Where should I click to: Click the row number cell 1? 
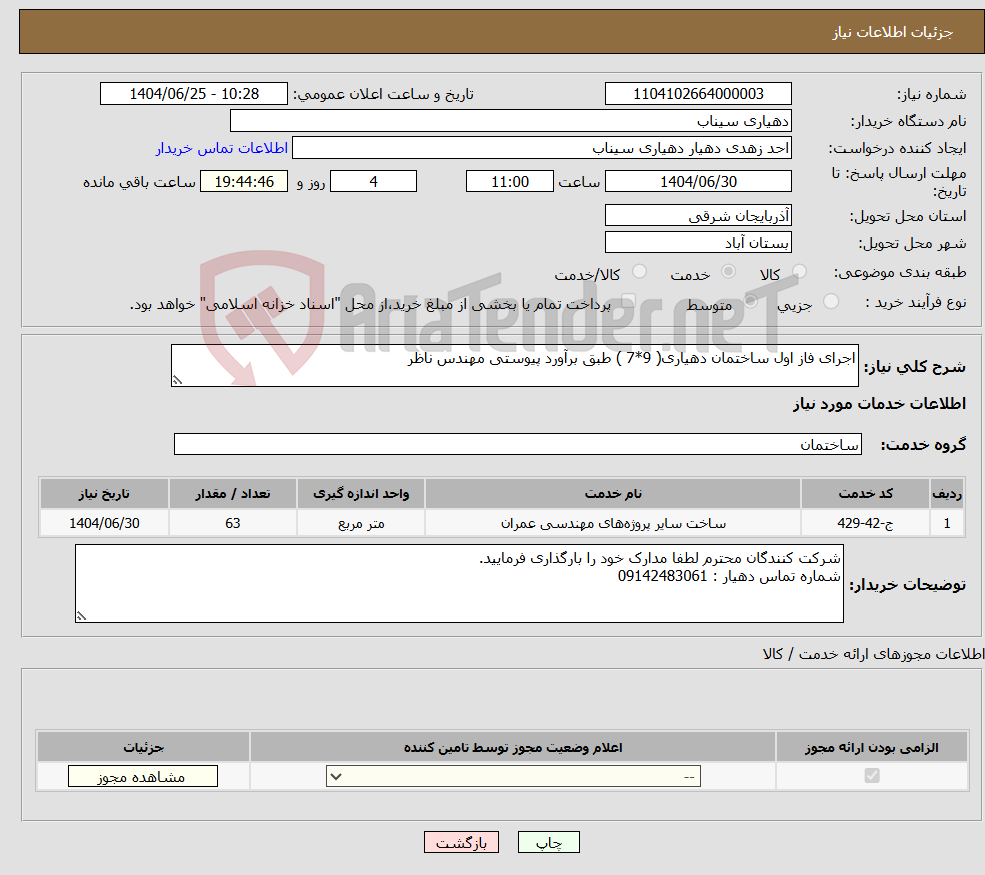(947, 523)
